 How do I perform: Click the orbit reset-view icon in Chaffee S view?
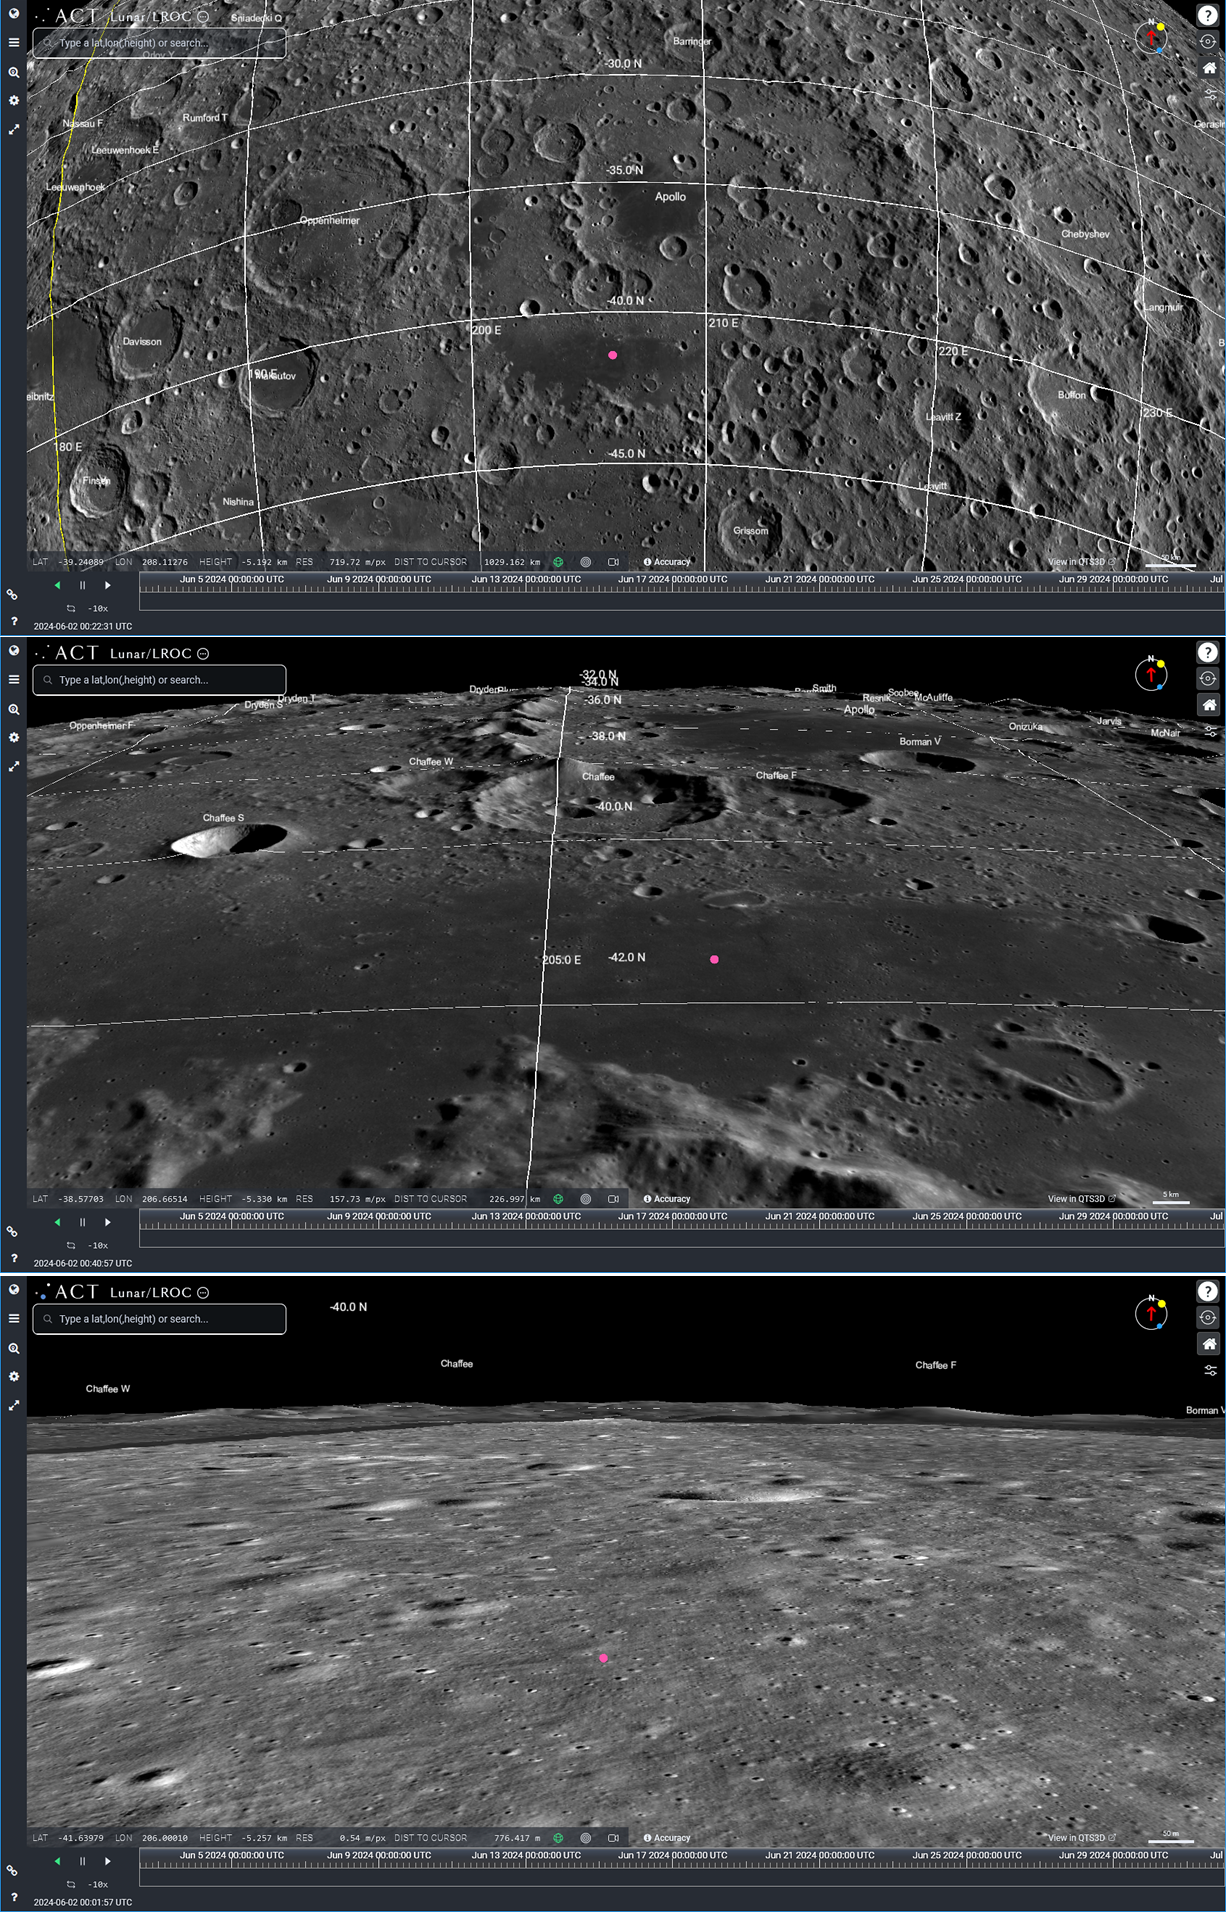point(1208,678)
